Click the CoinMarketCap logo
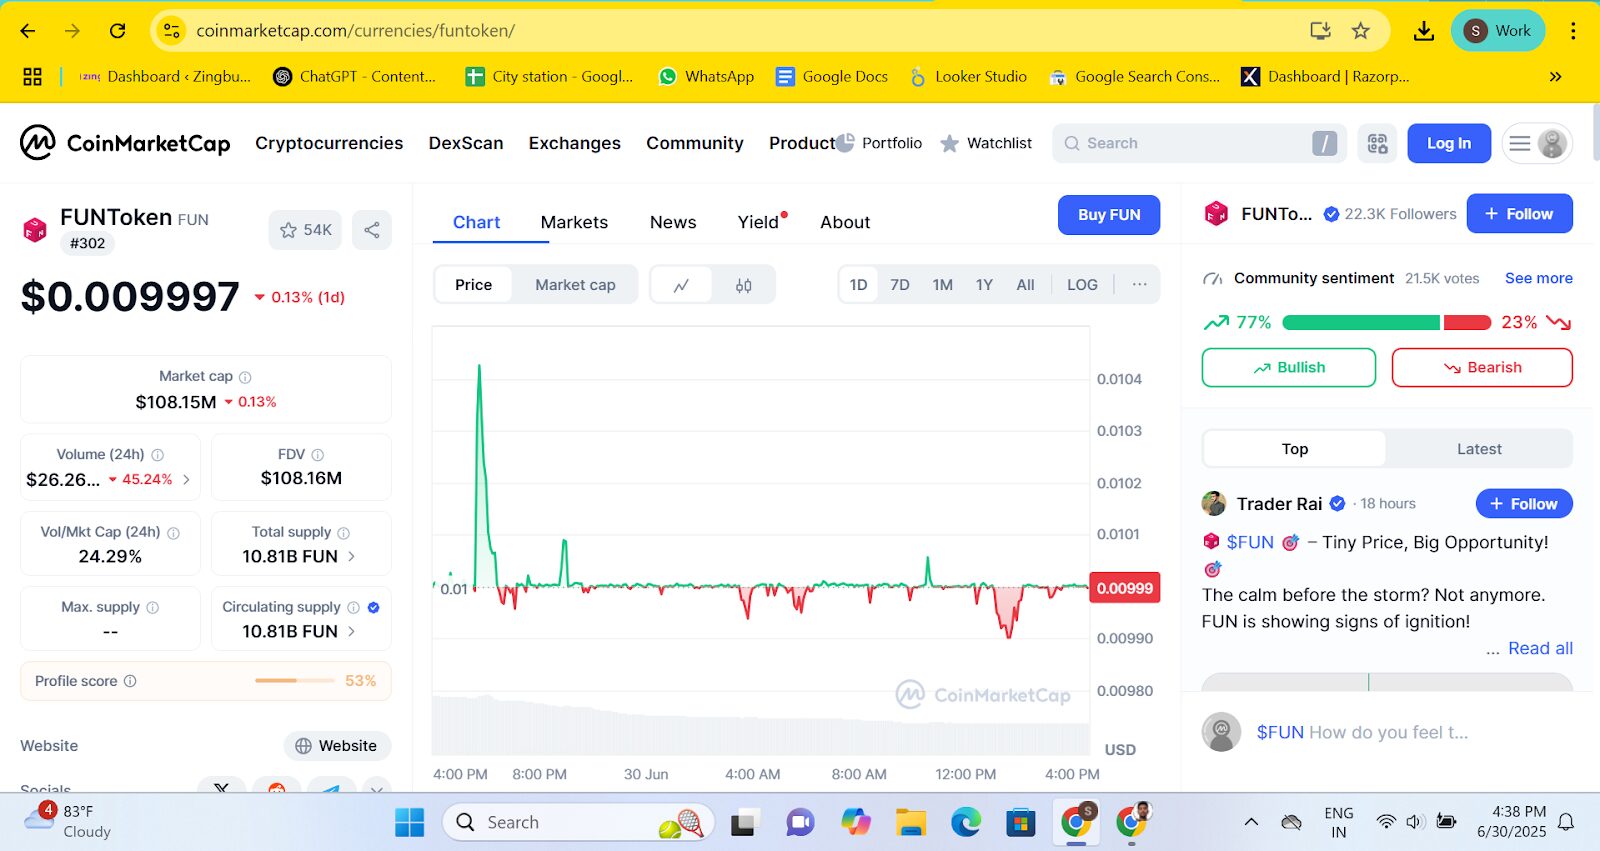Screen dimensions: 1600x851 125,143
